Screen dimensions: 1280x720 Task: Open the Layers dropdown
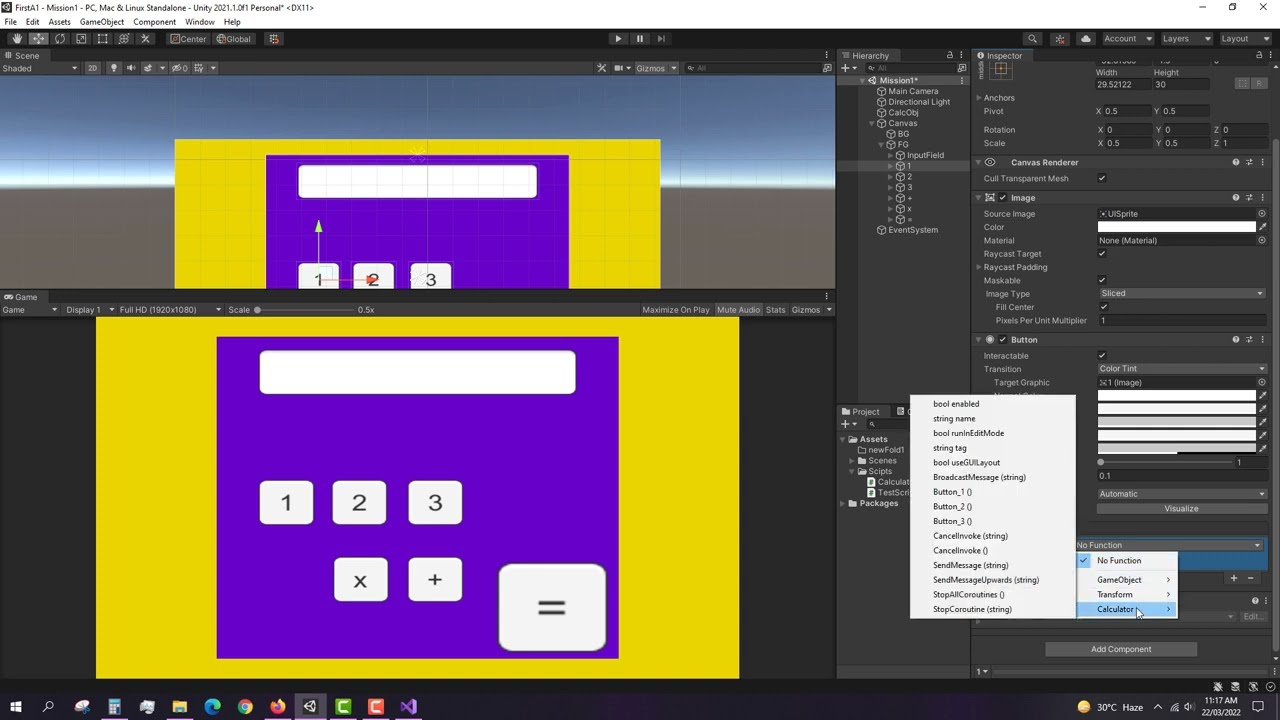click(1185, 39)
